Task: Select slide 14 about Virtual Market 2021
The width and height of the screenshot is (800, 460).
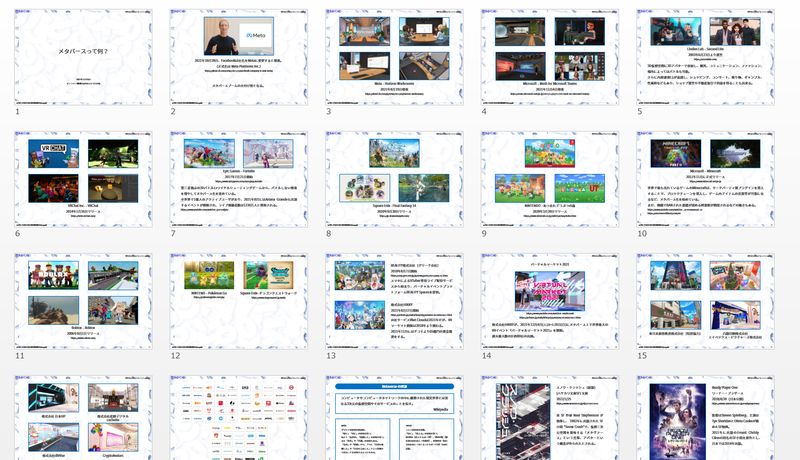Action: 550,301
